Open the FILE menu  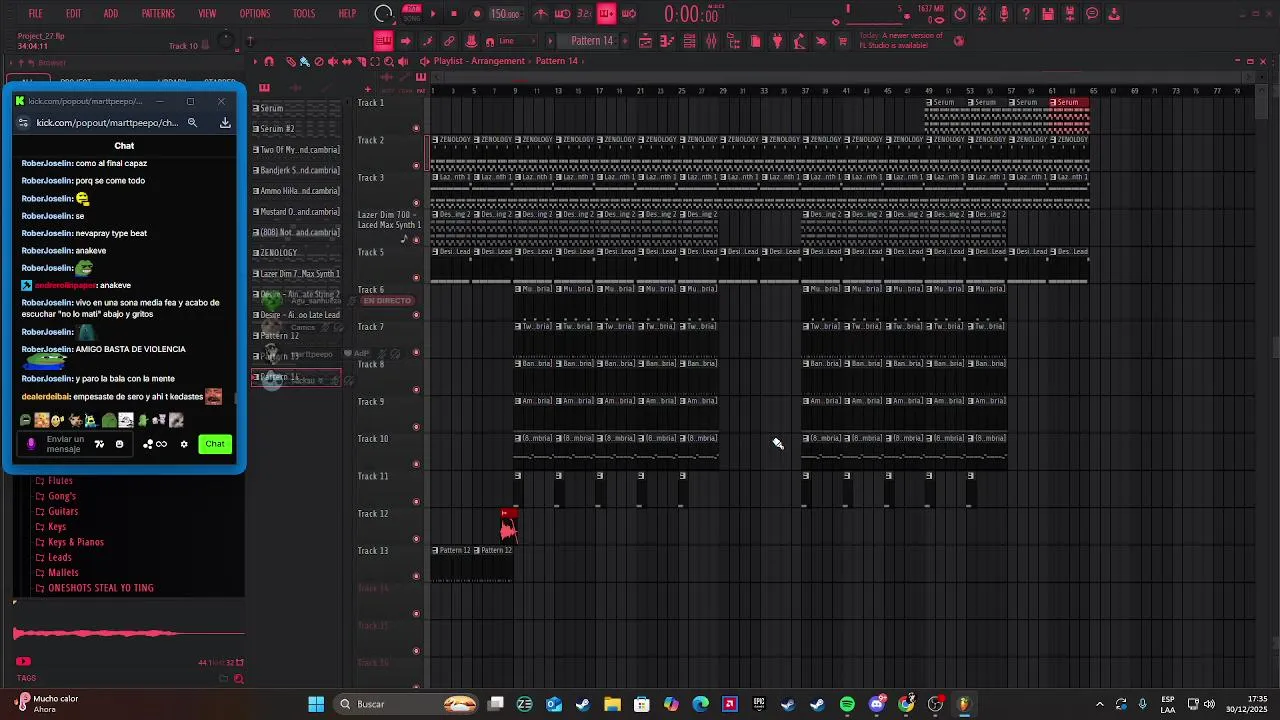[x=36, y=14]
